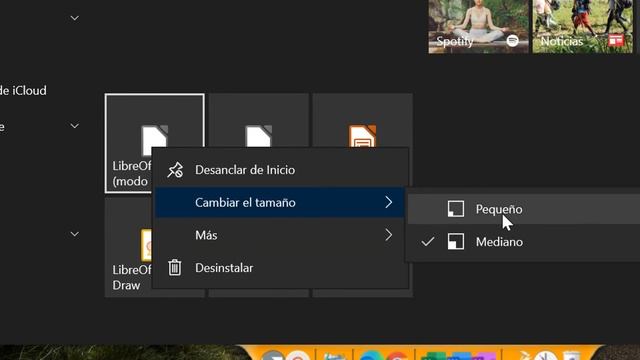Image resolution: width=640 pixels, height=360 pixels.
Task: Click the medium tile size icon beside Mediano
Action: pos(456,242)
